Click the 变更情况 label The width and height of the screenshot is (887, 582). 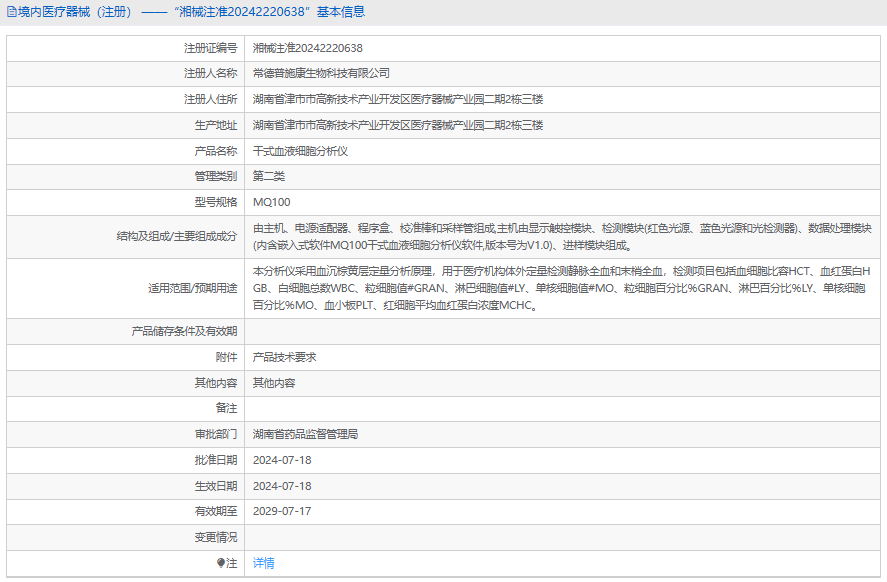pyautogui.click(x=216, y=537)
